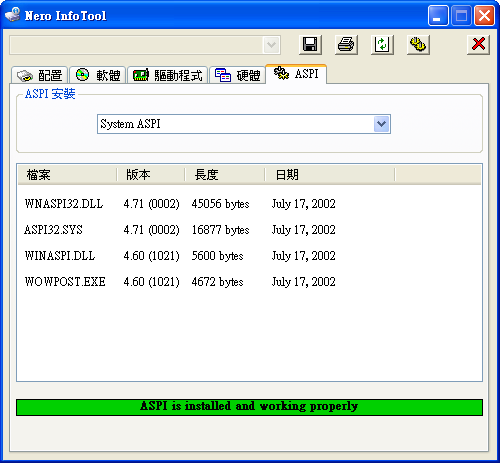The image size is (500, 463).
Task: Click version 4.60 (1021) of WOWPOST.EXE
Action: point(151,282)
